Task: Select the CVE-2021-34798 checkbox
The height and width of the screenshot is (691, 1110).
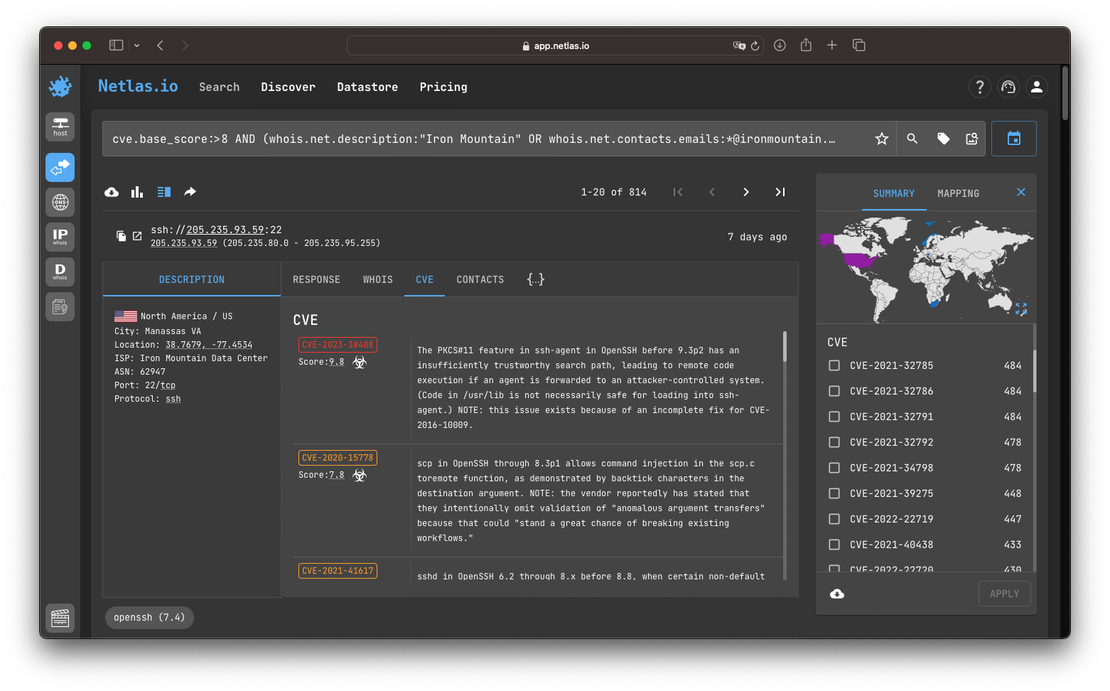Action: pyautogui.click(x=835, y=468)
